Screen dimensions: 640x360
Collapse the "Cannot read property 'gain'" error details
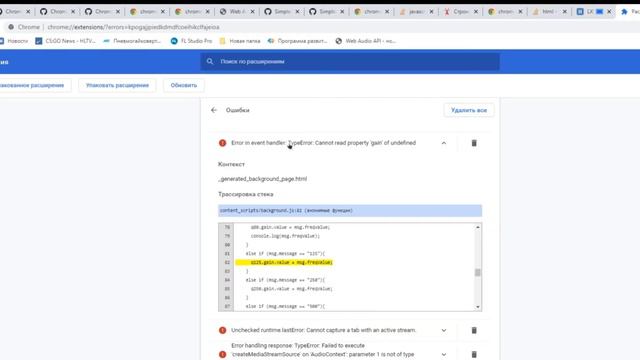(x=444, y=143)
